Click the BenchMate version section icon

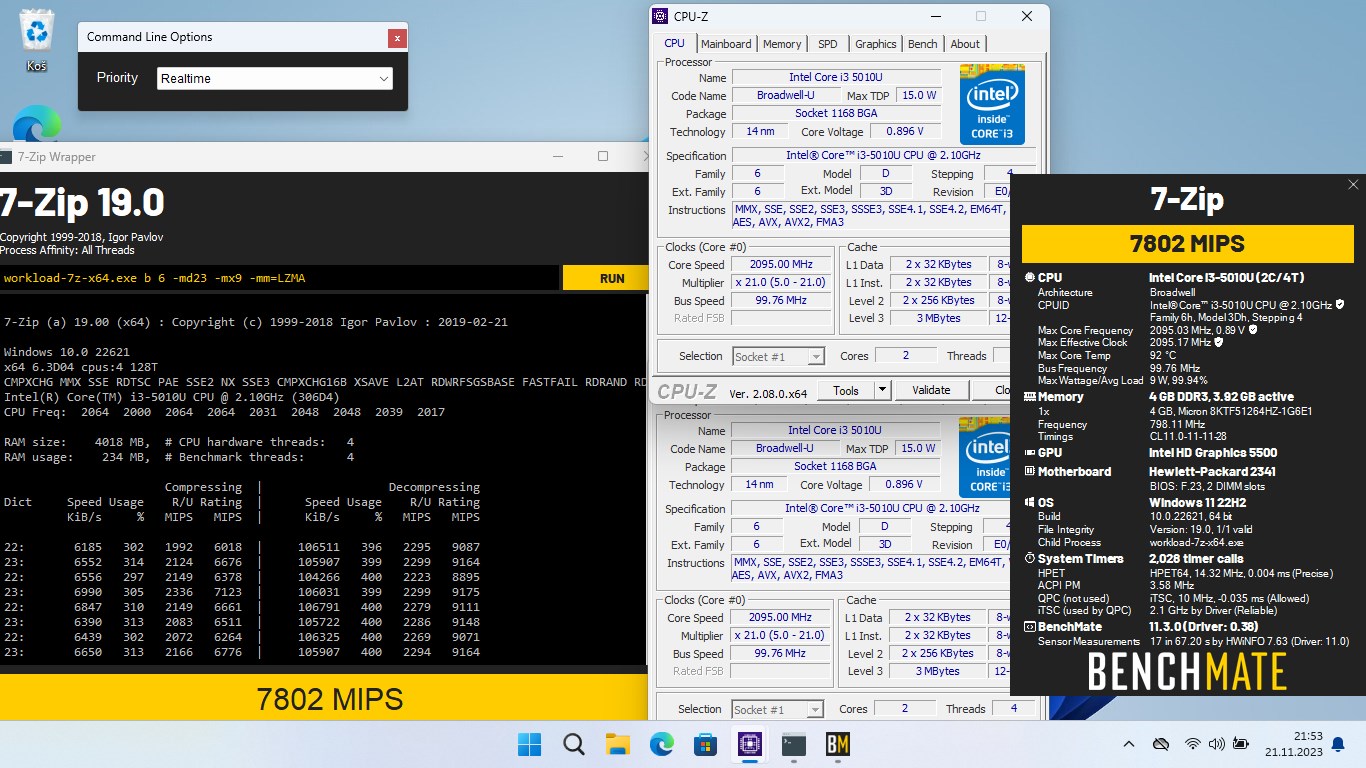point(1030,627)
